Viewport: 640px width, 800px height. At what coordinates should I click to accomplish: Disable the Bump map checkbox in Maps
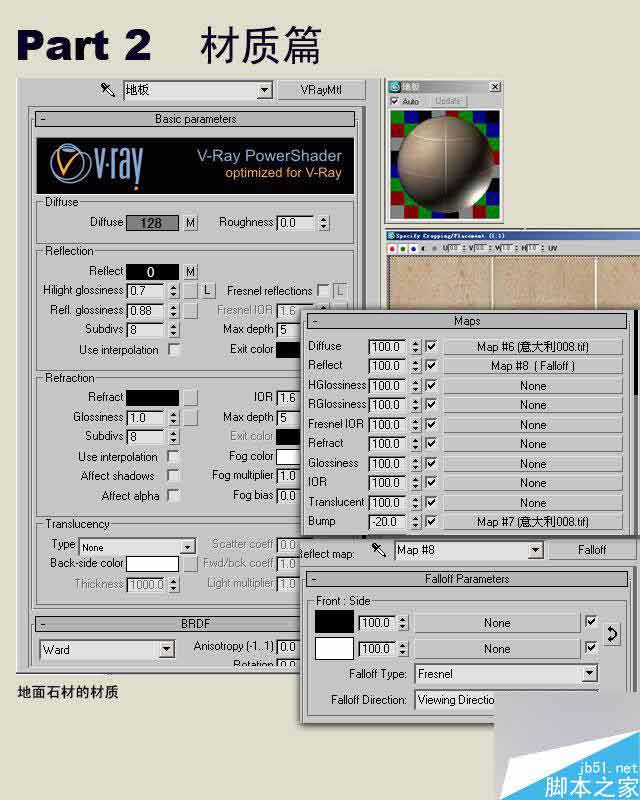click(431, 521)
